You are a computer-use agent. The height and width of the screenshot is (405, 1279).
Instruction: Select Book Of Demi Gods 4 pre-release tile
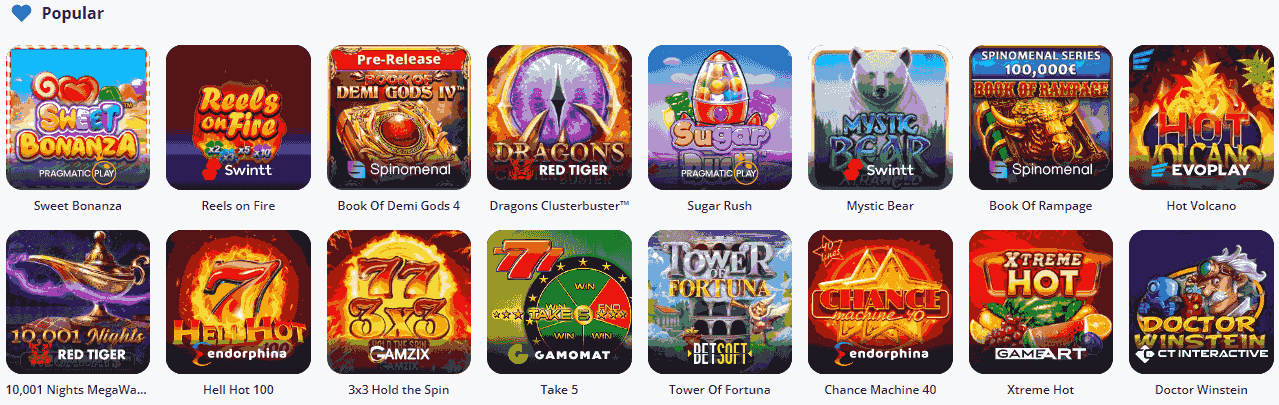(399, 117)
